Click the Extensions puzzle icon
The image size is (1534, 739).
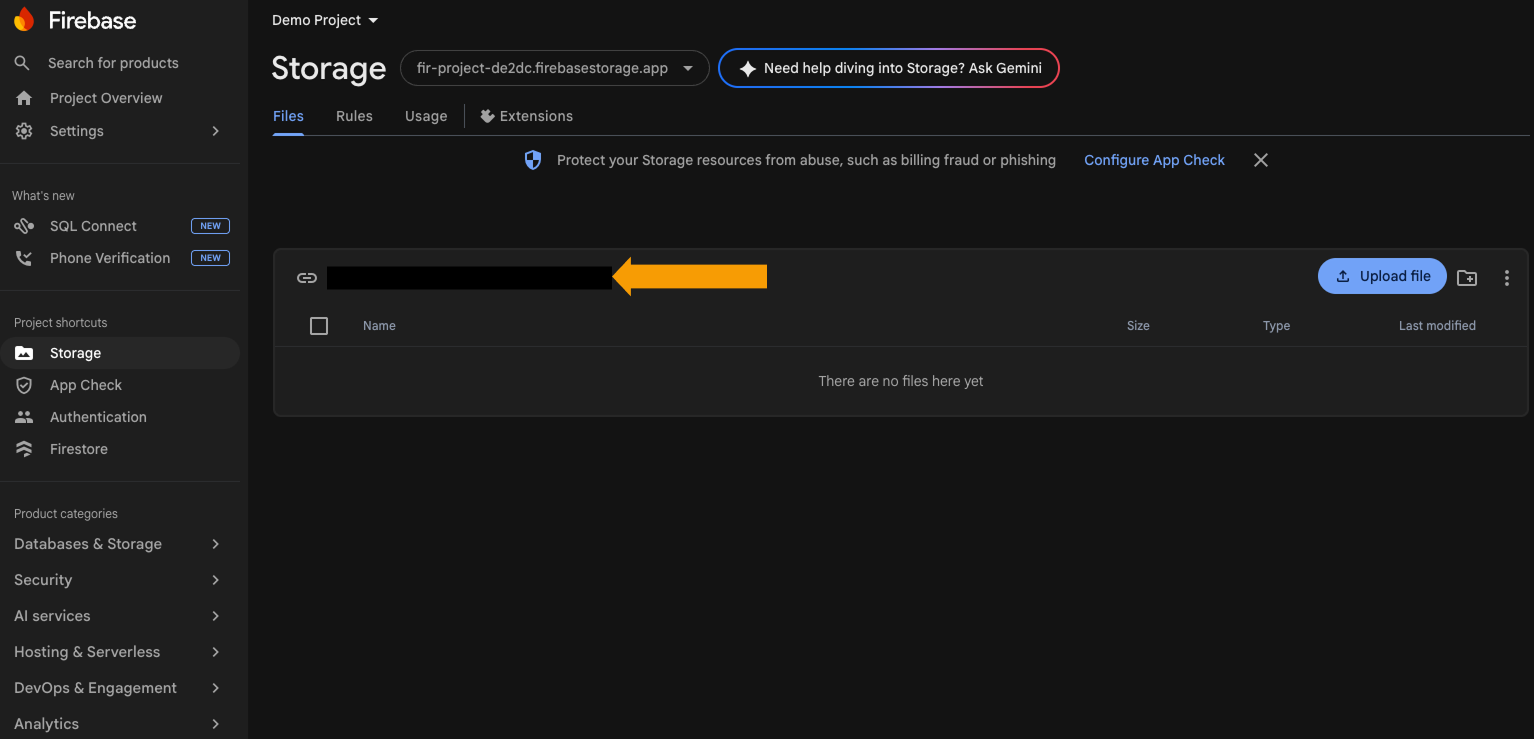(488, 116)
